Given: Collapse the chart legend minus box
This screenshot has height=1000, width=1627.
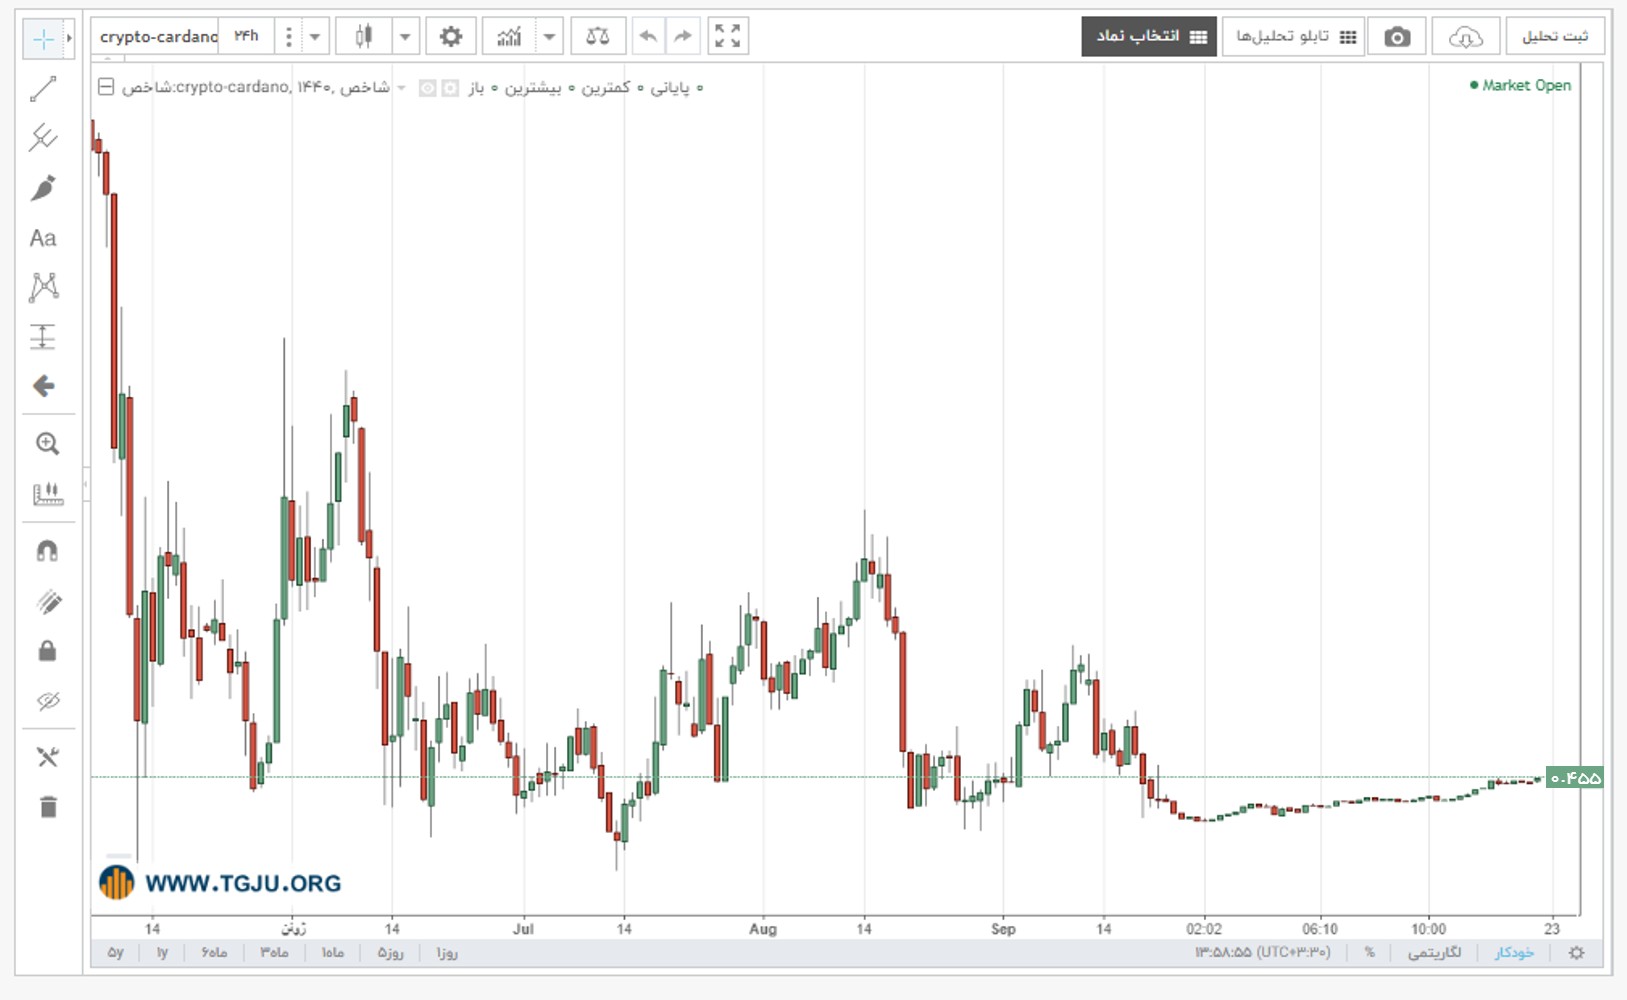Looking at the screenshot, I should 106,87.
